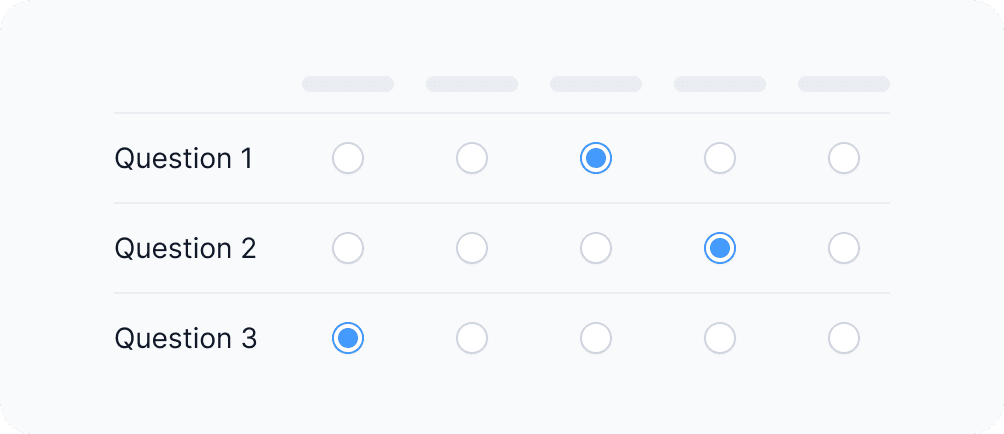
Task: Click the last column header placeholder
Action: click(x=844, y=84)
